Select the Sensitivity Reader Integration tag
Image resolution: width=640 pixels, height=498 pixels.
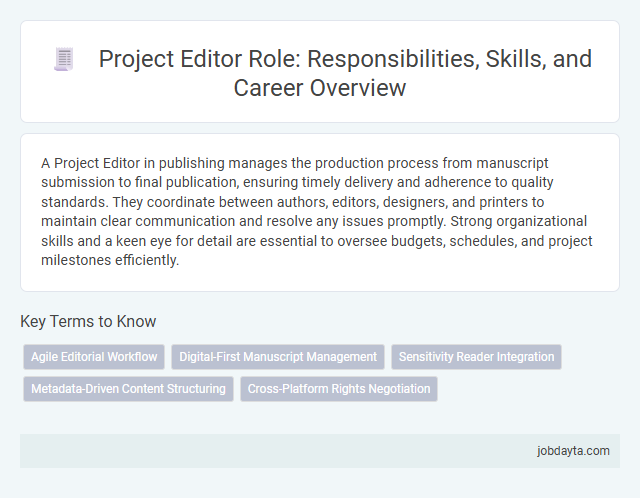(x=476, y=357)
